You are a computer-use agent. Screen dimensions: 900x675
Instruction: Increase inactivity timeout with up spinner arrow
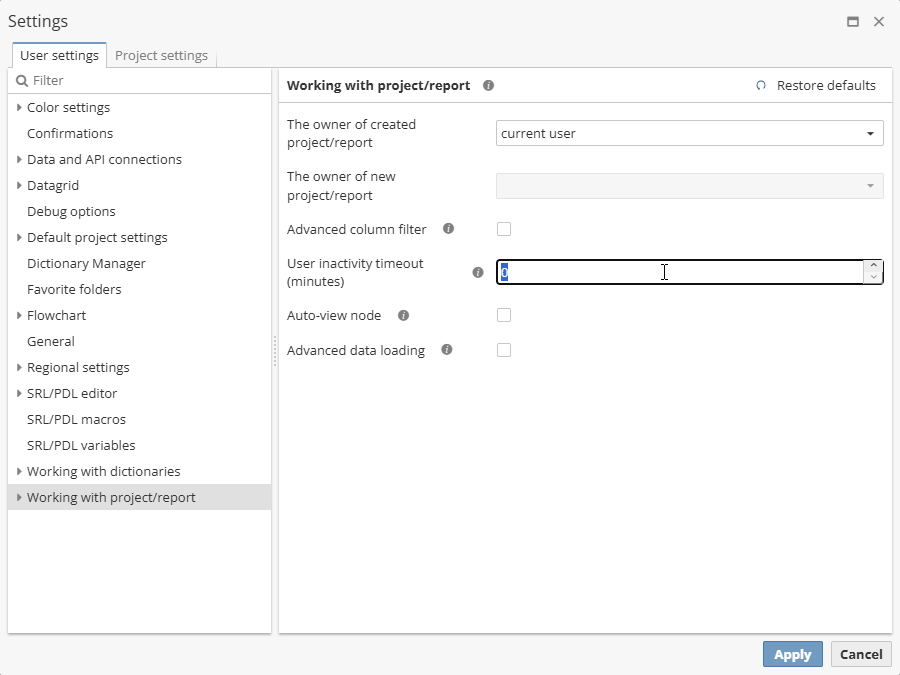pyautogui.click(x=874, y=266)
